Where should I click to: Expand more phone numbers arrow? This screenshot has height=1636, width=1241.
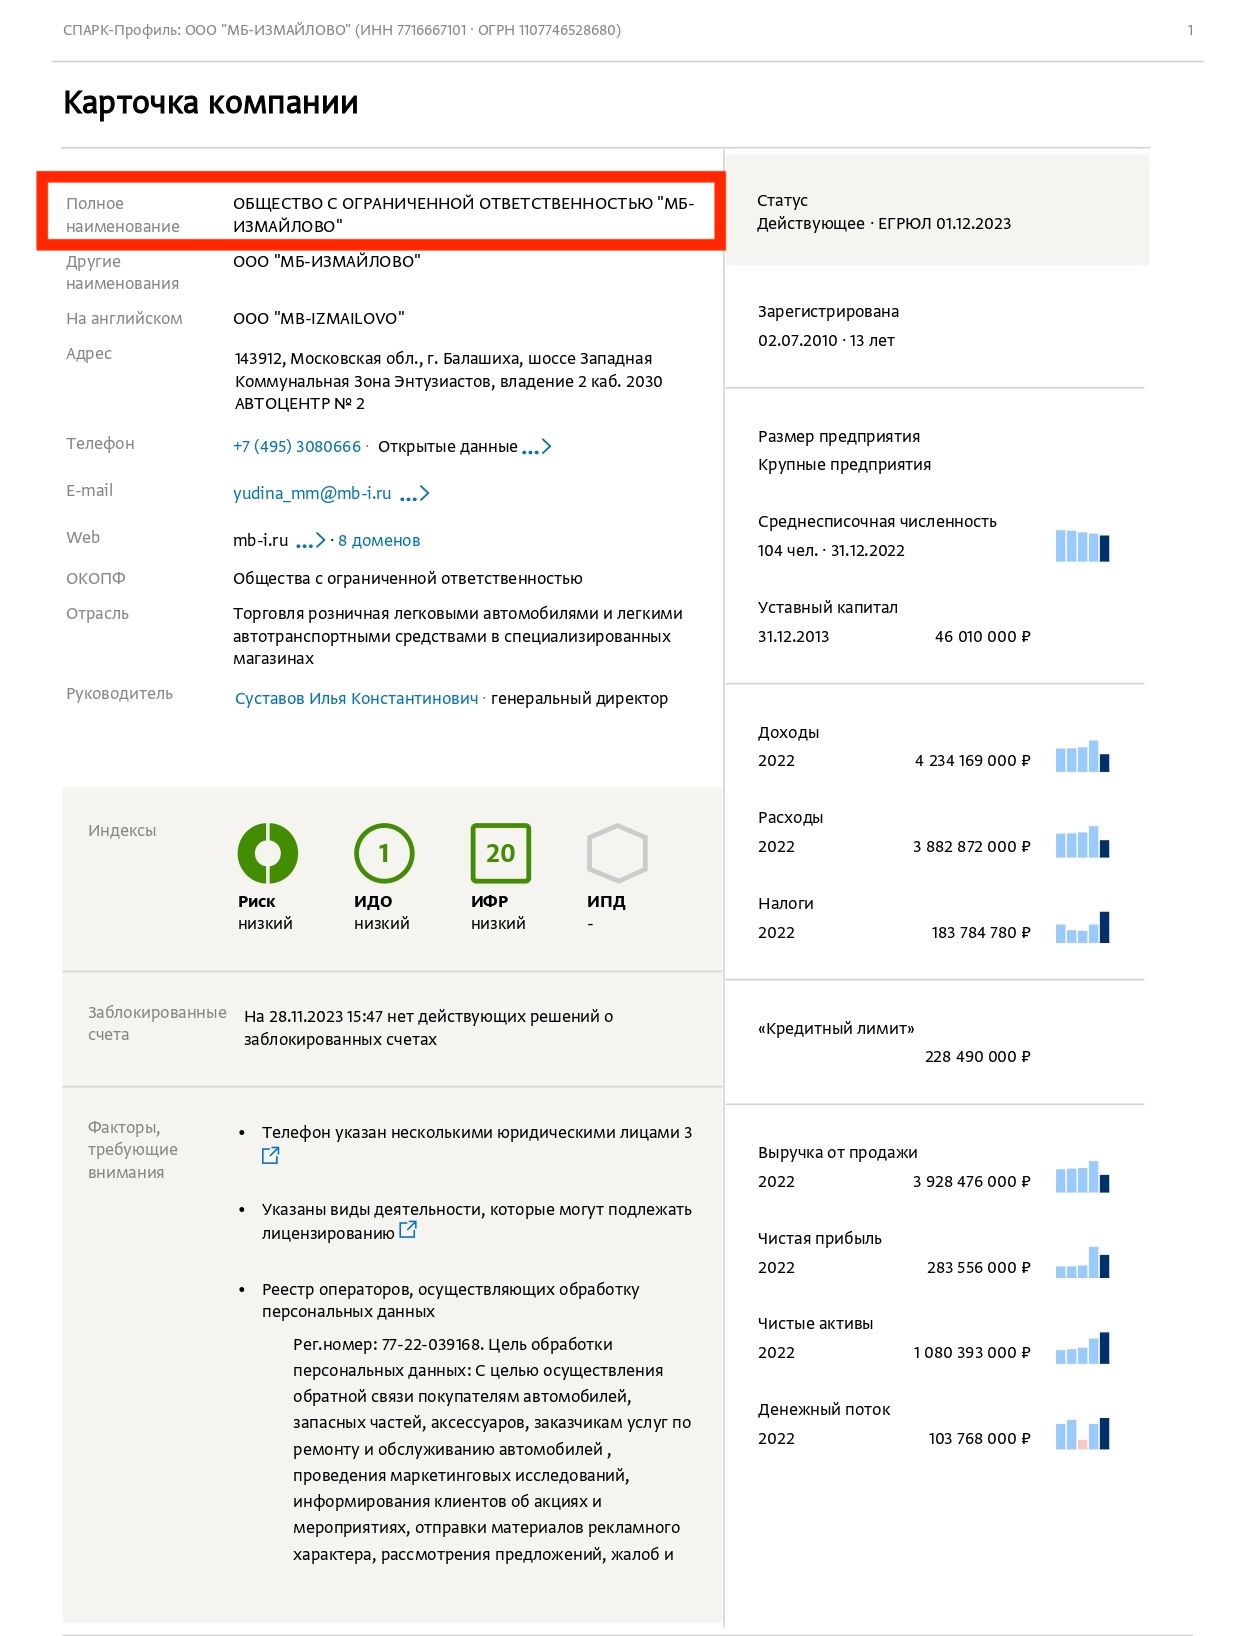coord(537,447)
